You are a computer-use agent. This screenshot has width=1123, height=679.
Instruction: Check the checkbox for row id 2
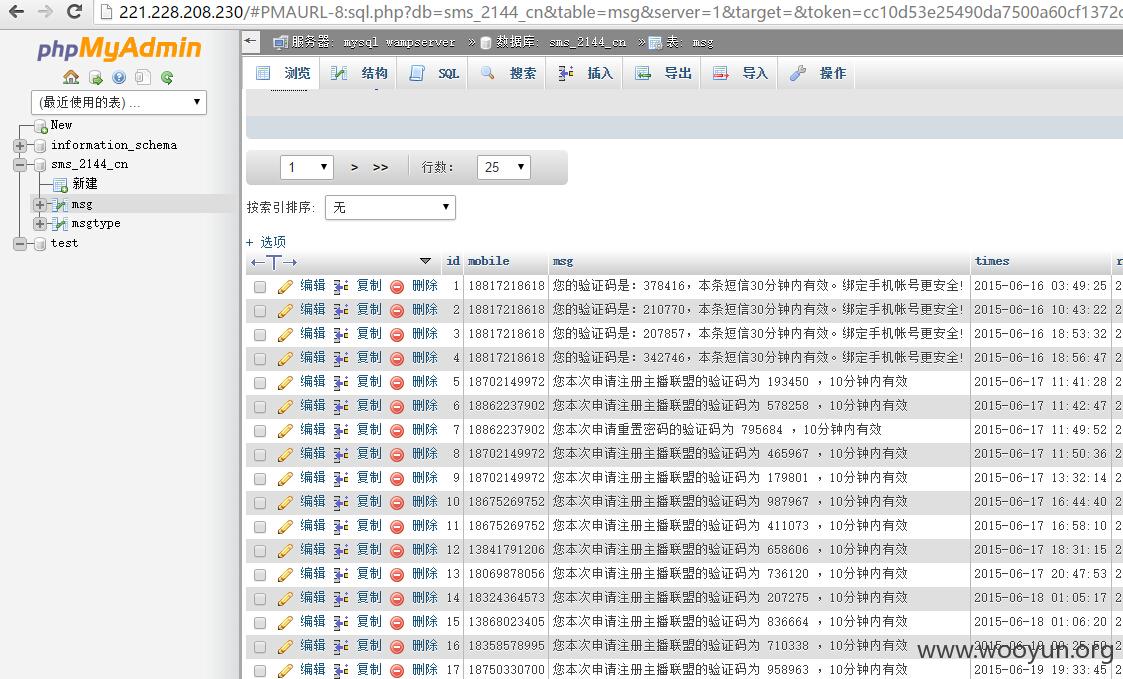pyautogui.click(x=260, y=311)
